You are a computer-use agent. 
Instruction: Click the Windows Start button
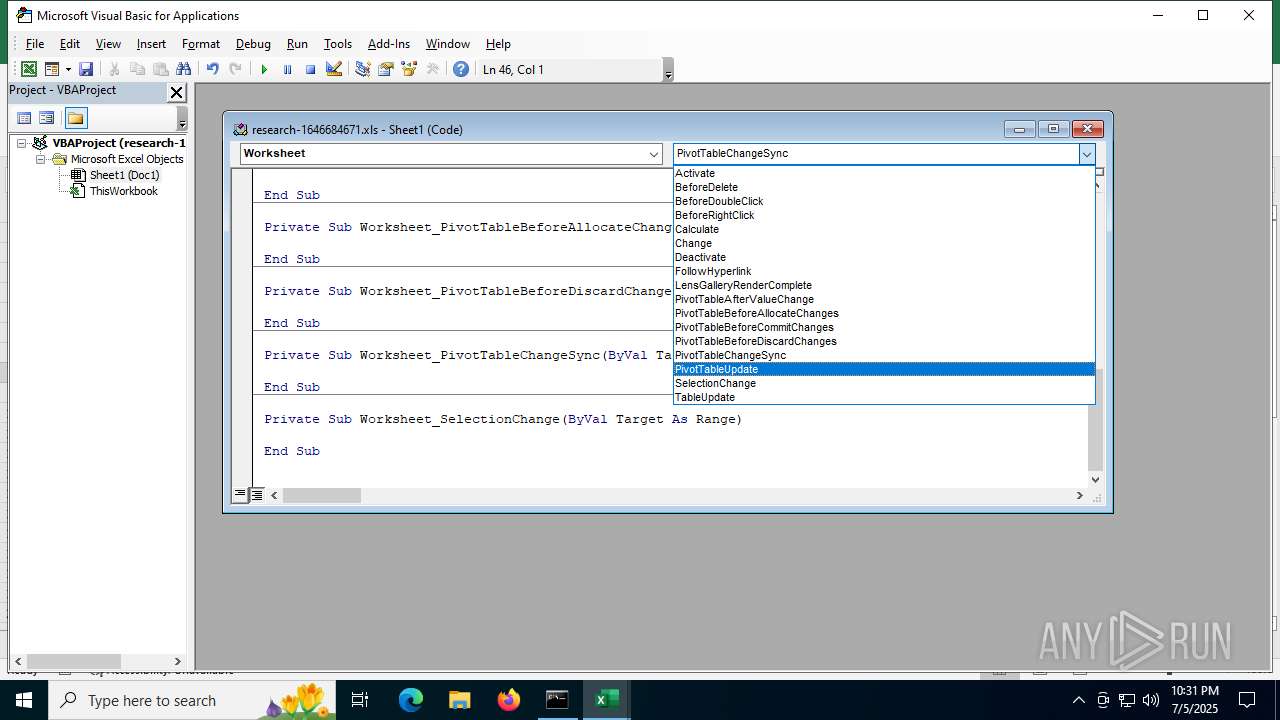point(24,700)
